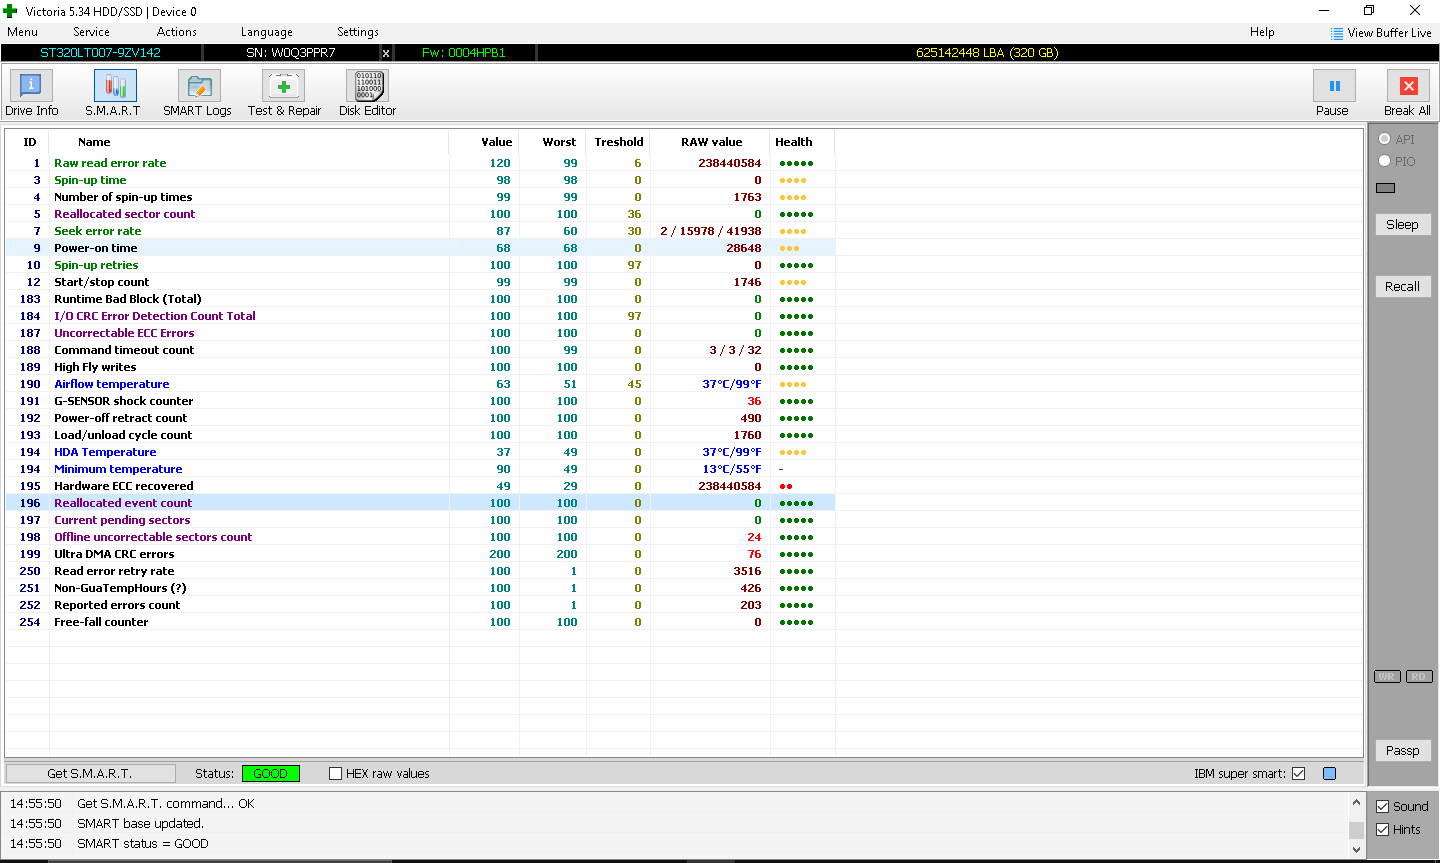
Task: Open the Drive Info panel
Action: pos(31,94)
